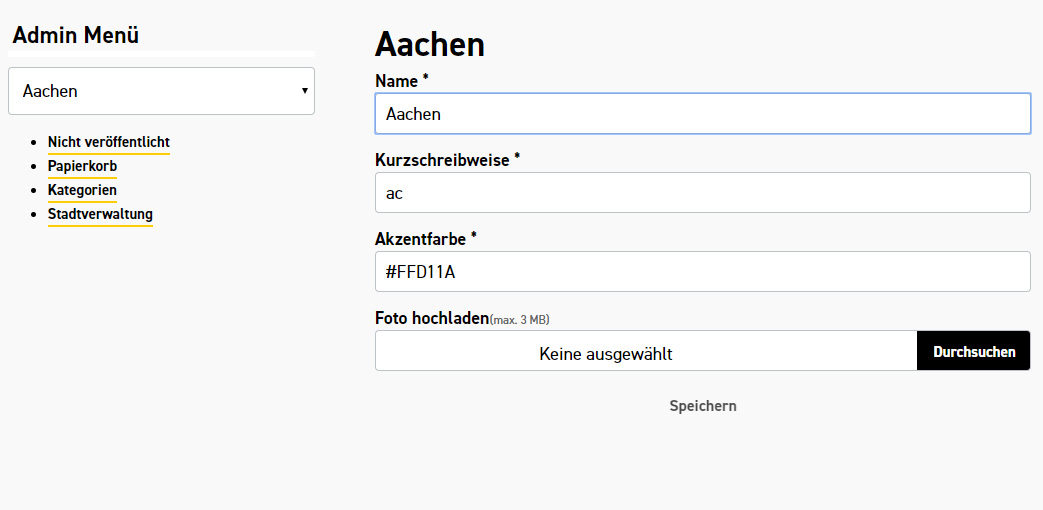Viewport: 1043px width, 510px height.
Task: Focus the Name field containing Aachen
Action: click(x=702, y=114)
